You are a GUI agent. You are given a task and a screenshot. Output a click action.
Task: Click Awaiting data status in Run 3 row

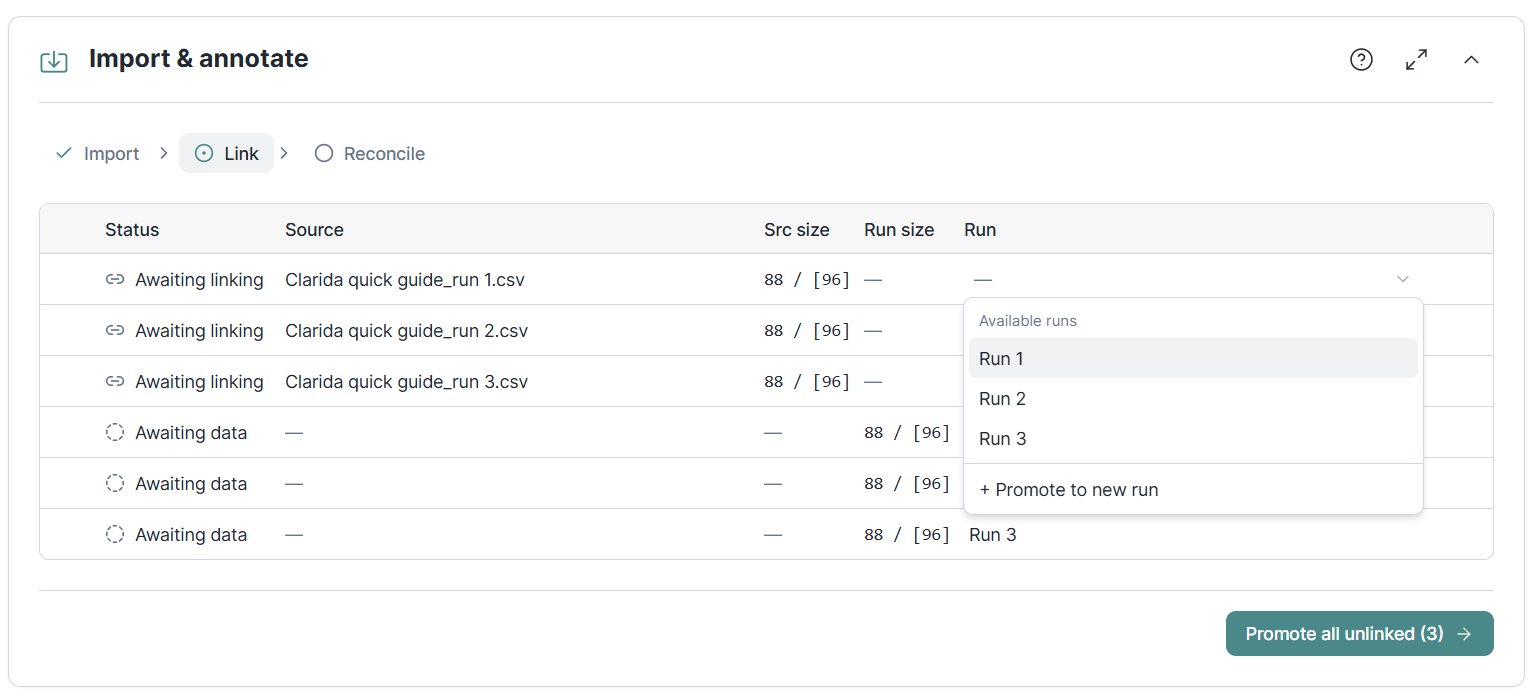(x=191, y=535)
